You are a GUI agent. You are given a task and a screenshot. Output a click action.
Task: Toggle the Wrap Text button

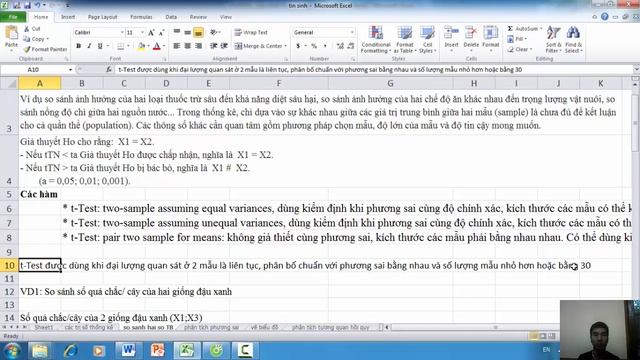tap(251, 32)
